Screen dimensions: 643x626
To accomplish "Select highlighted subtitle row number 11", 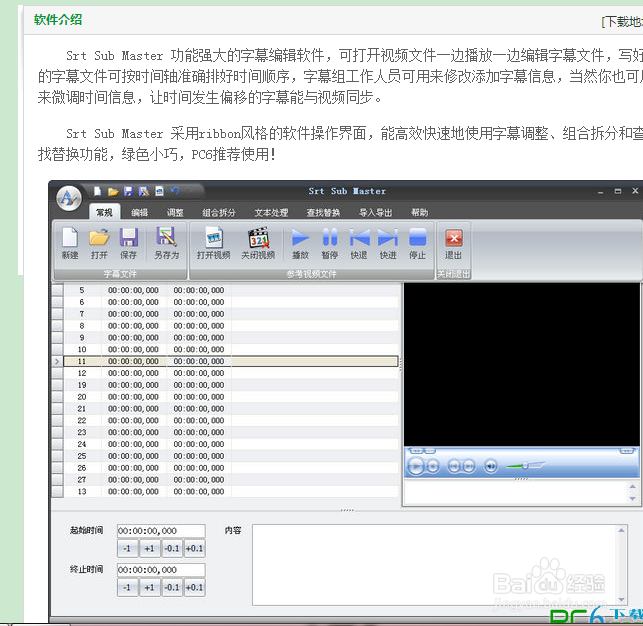I will point(231,361).
